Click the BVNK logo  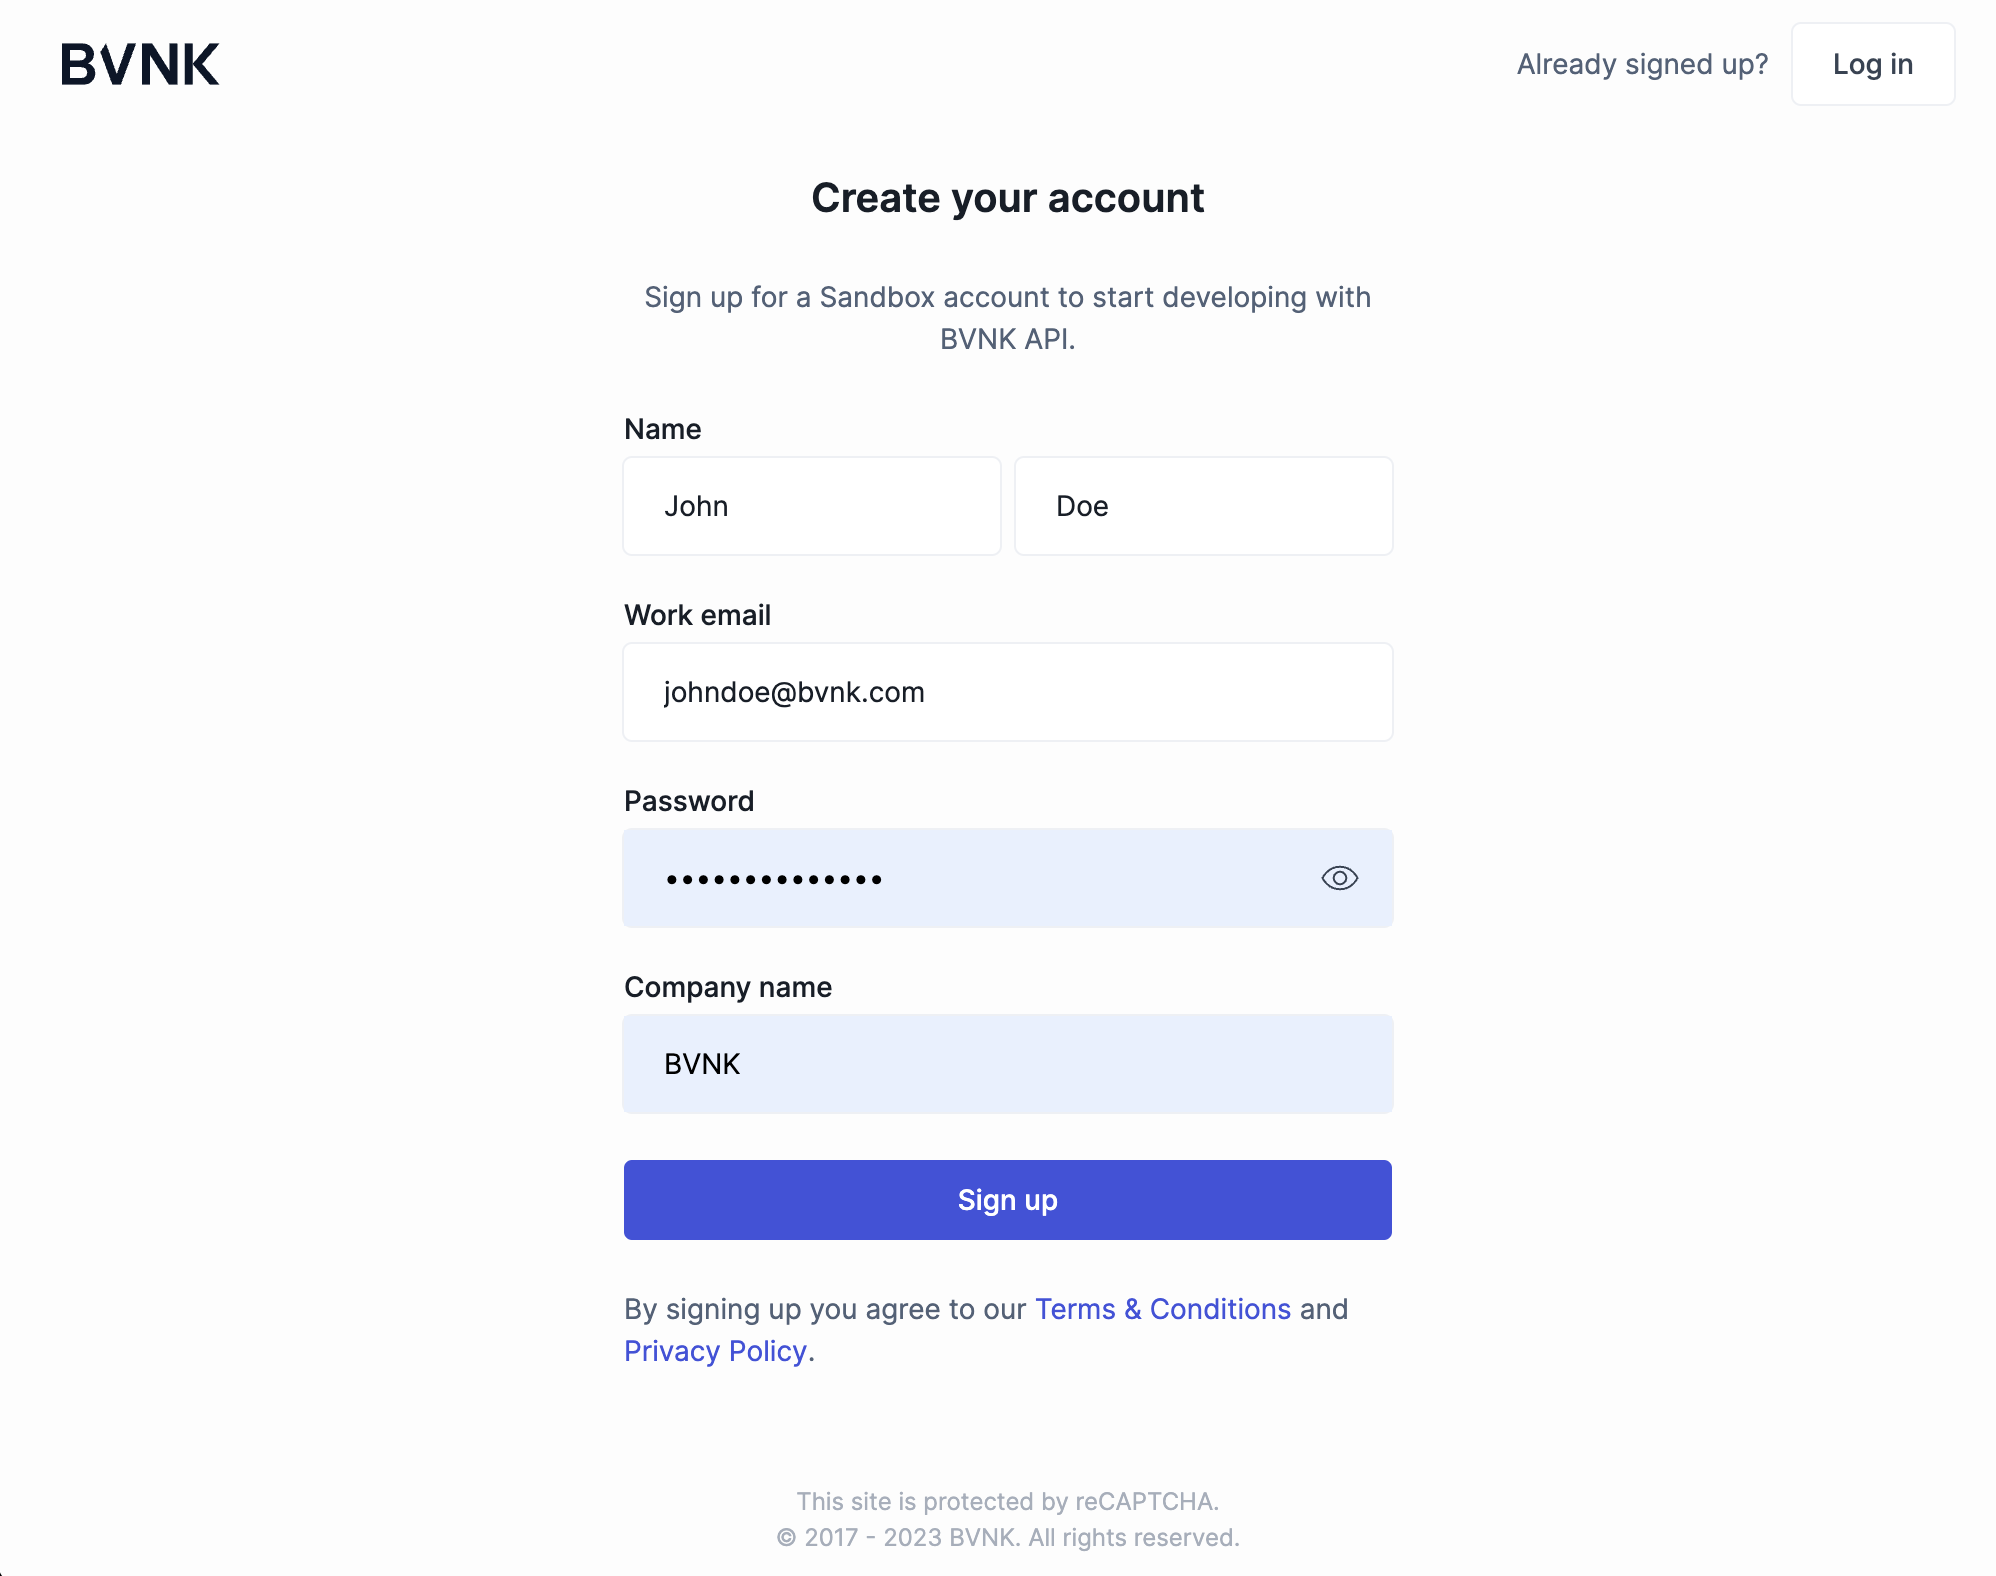(x=140, y=64)
